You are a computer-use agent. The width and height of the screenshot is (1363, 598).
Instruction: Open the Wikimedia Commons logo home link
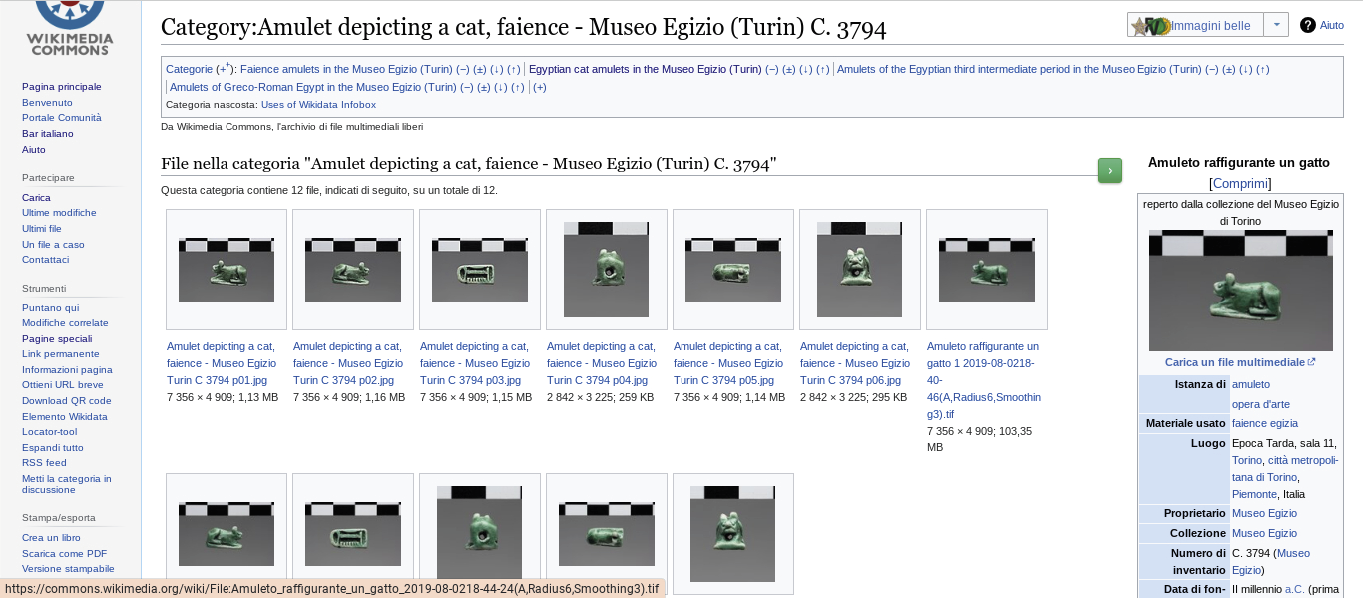coord(69,28)
